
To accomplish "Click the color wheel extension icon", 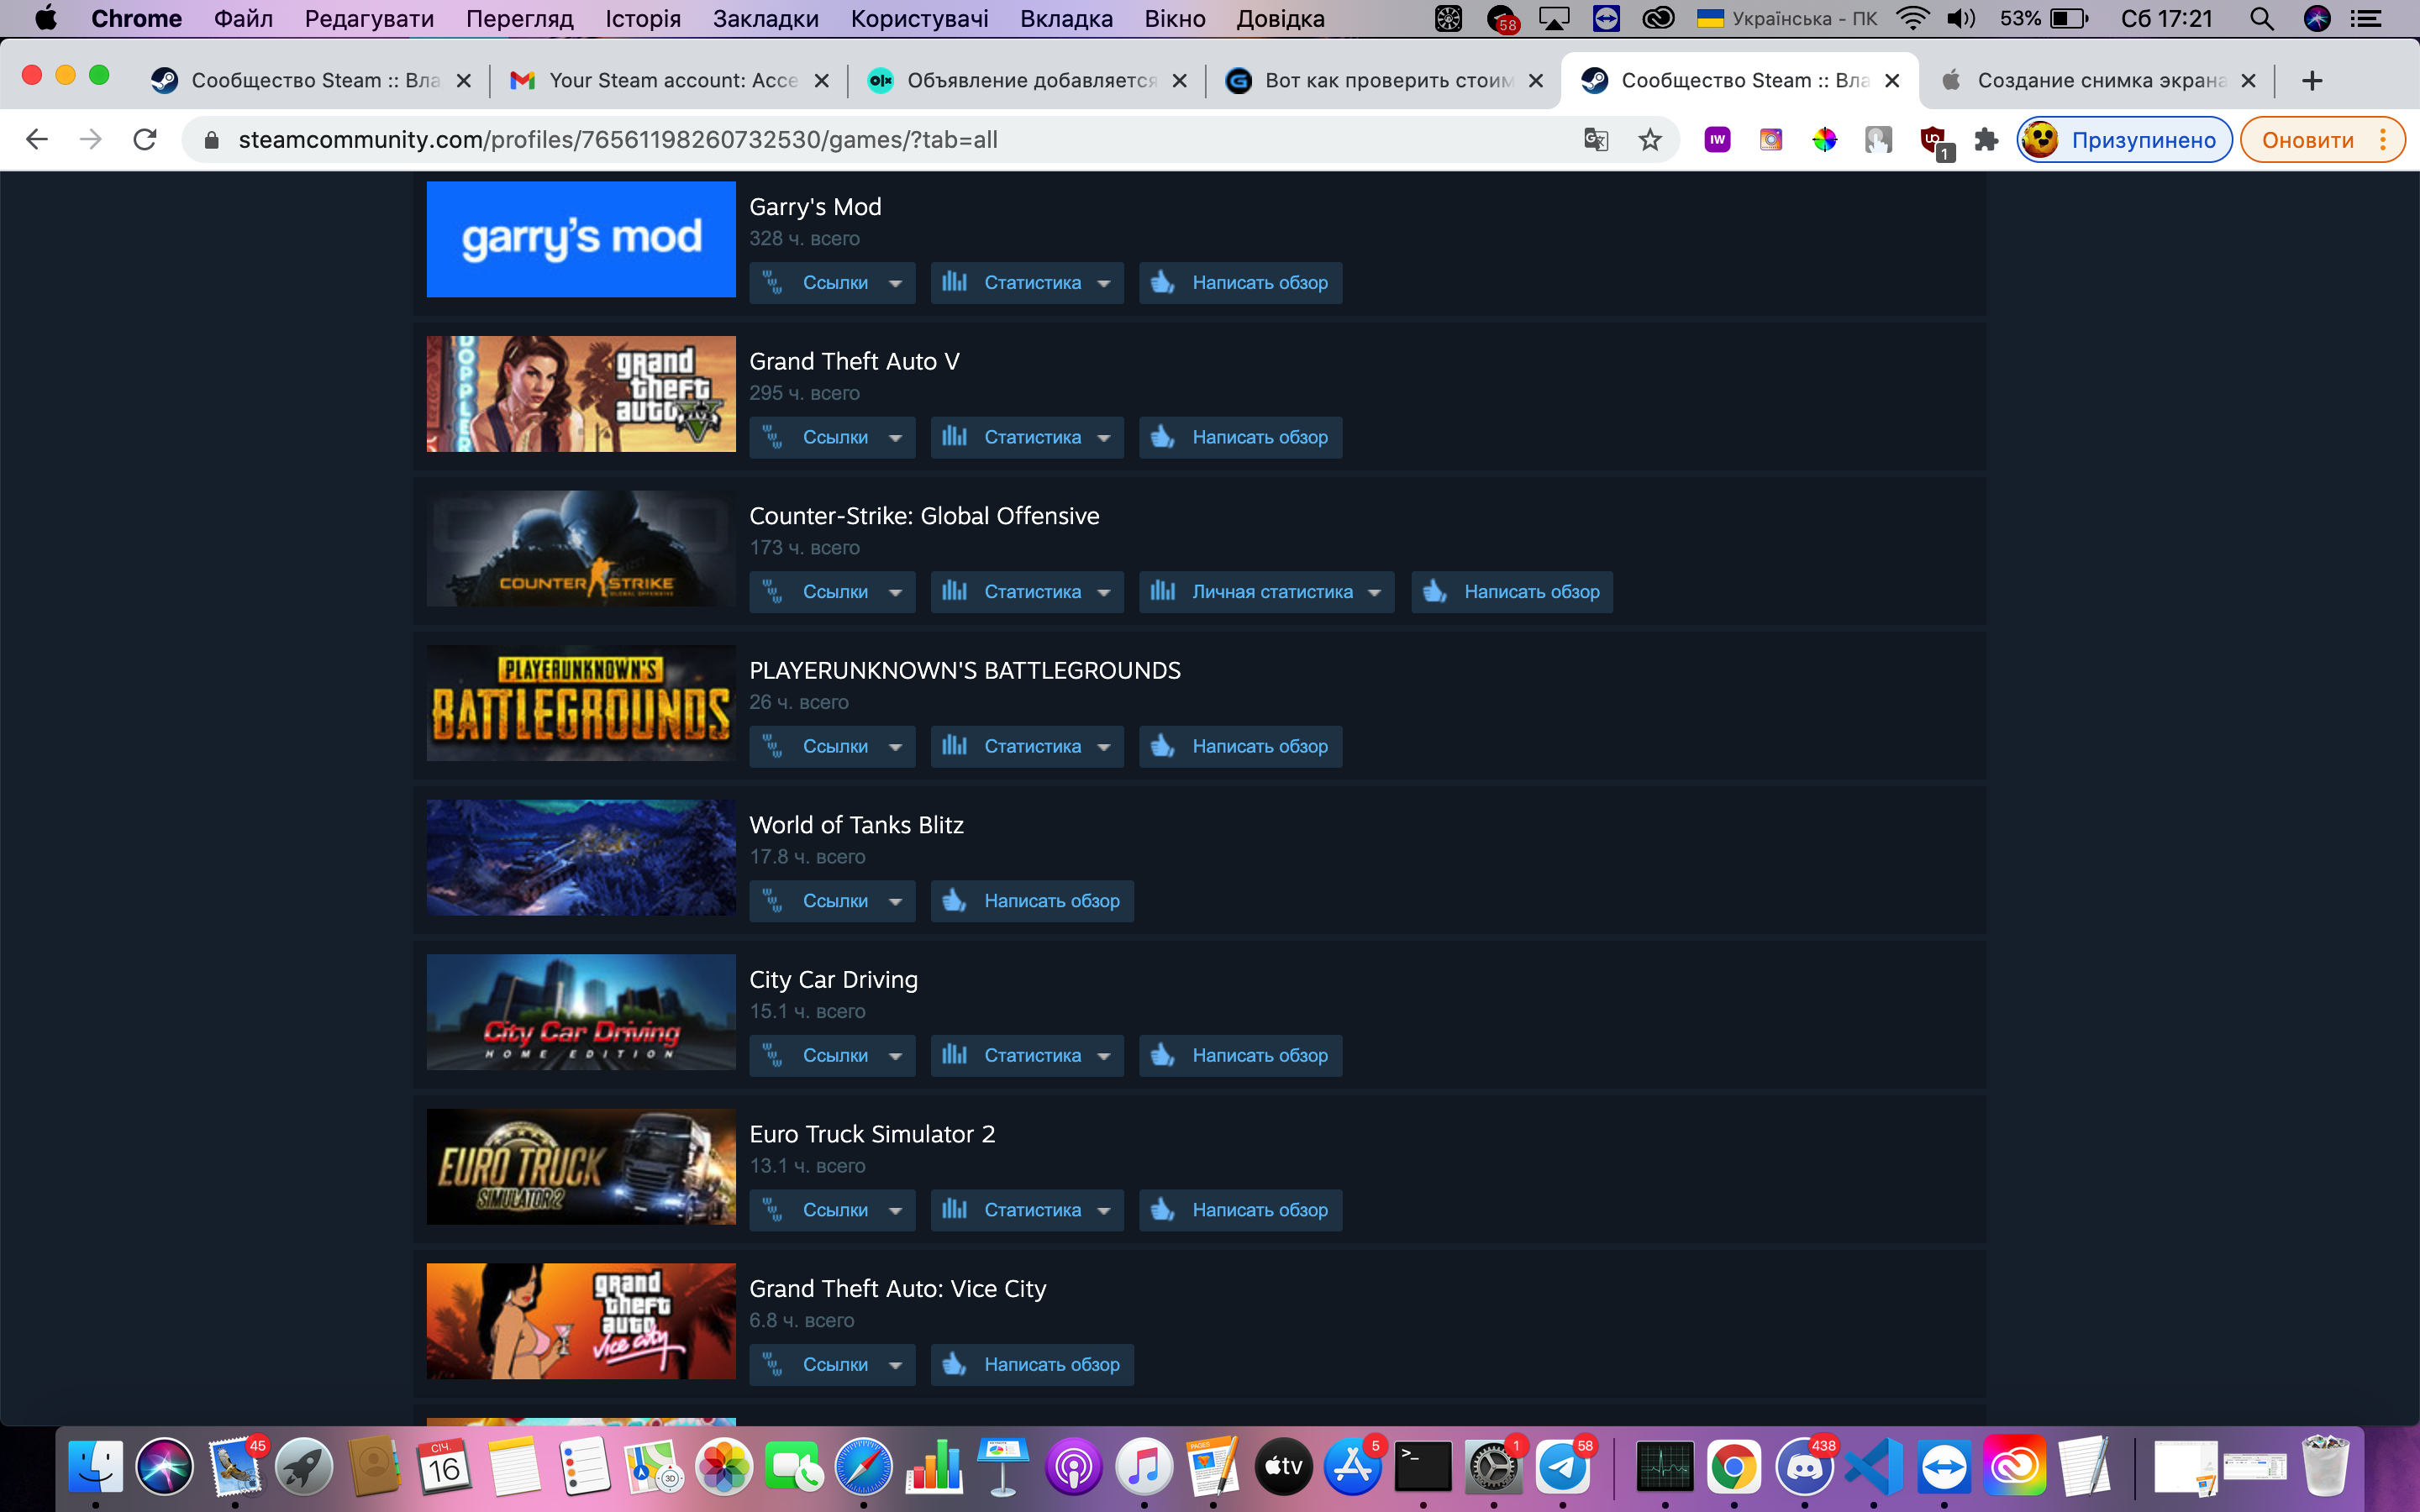I will 1825,140.
